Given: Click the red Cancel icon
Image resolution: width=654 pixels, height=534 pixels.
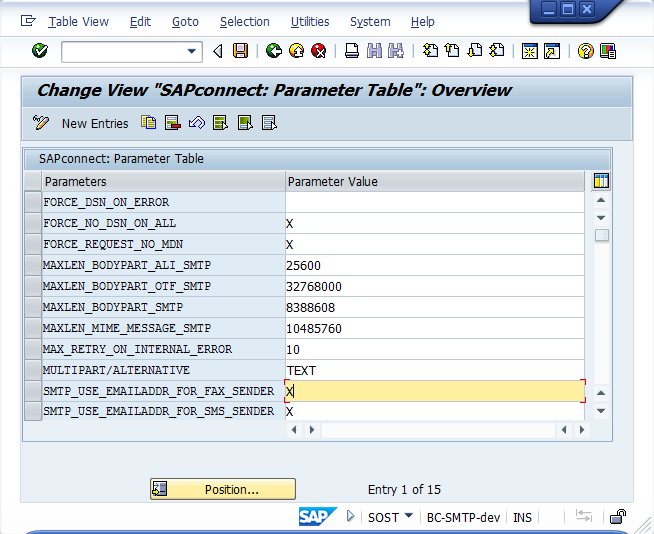Looking at the screenshot, I should (318, 51).
